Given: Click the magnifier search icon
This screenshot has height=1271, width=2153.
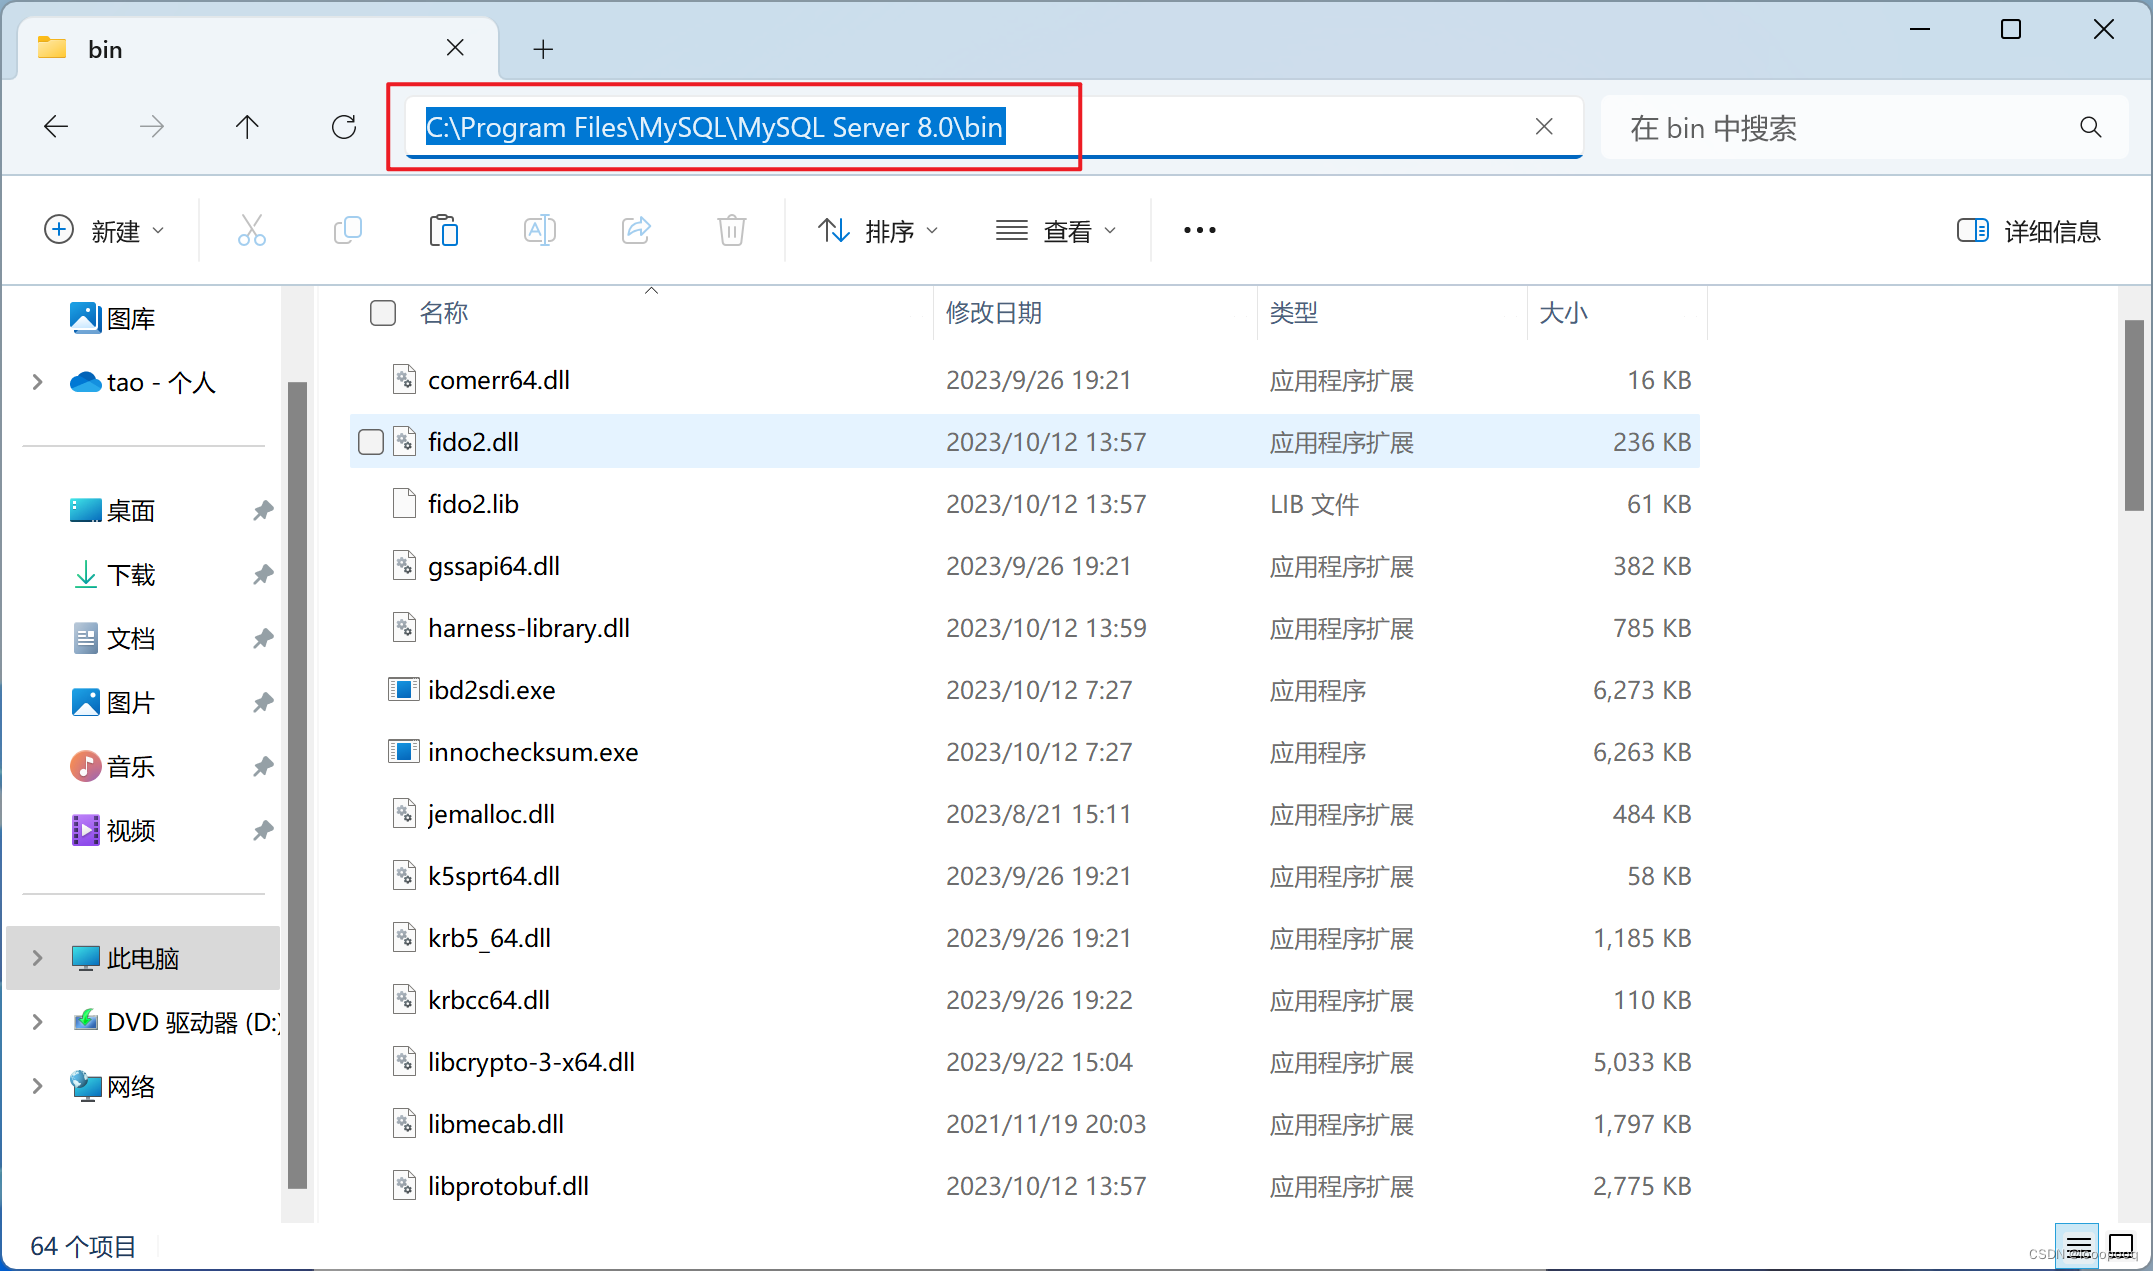Looking at the screenshot, I should point(2090,127).
